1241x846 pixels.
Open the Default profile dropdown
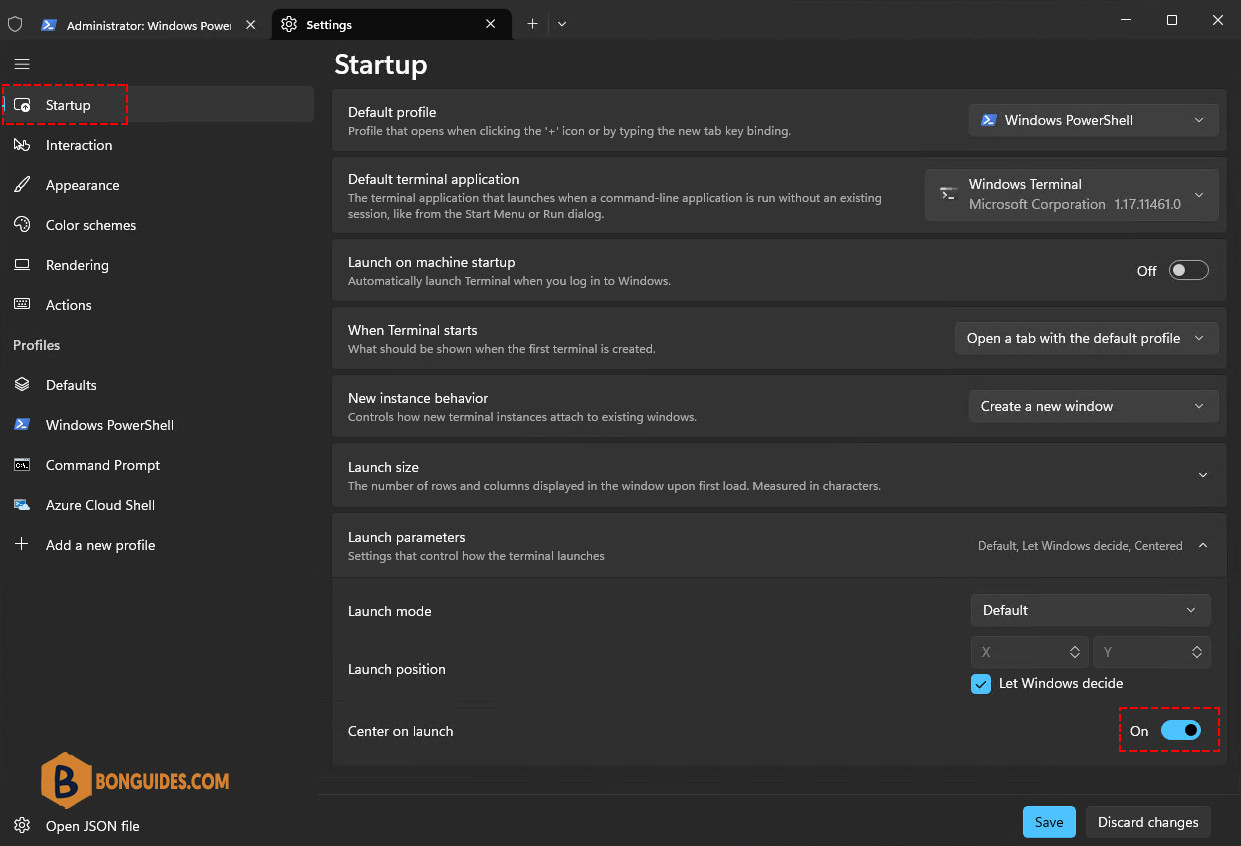point(1094,120)
